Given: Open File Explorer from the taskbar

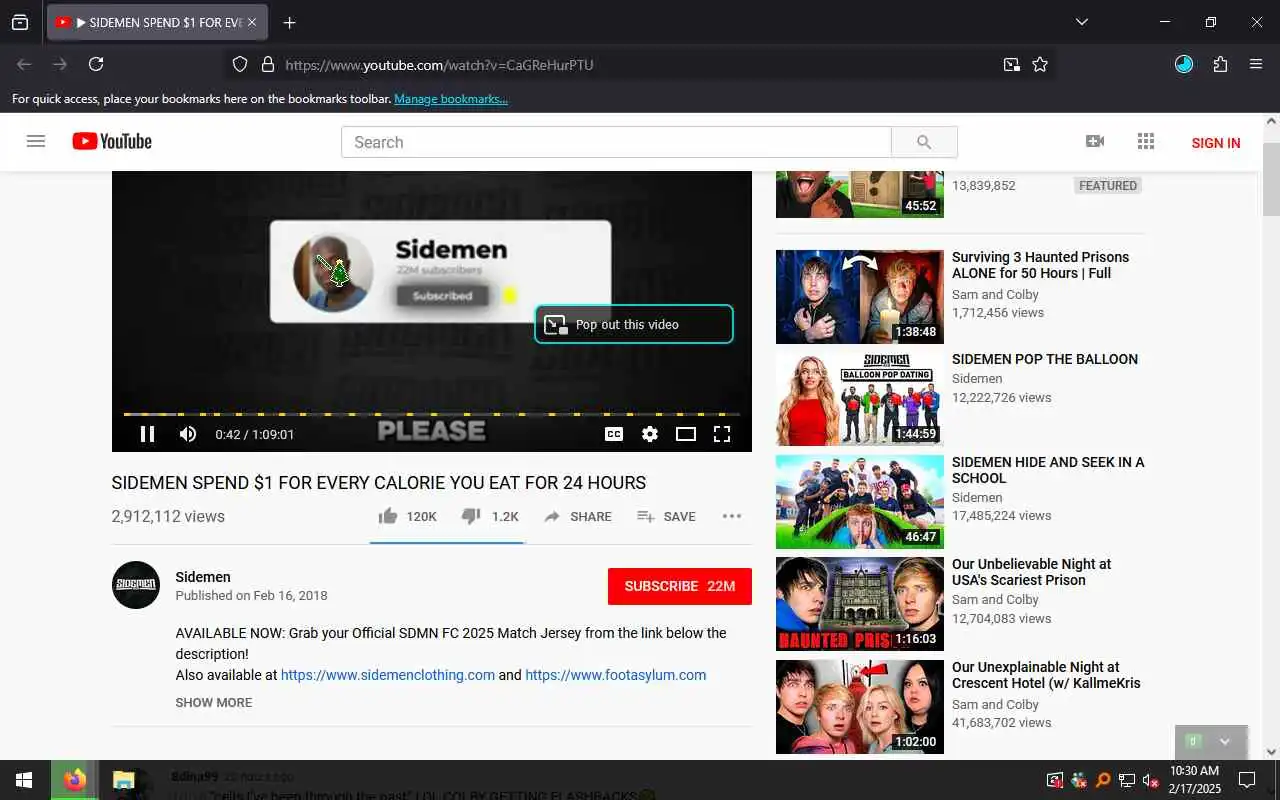Looking at the screenshot, I should tap(123, 780).
